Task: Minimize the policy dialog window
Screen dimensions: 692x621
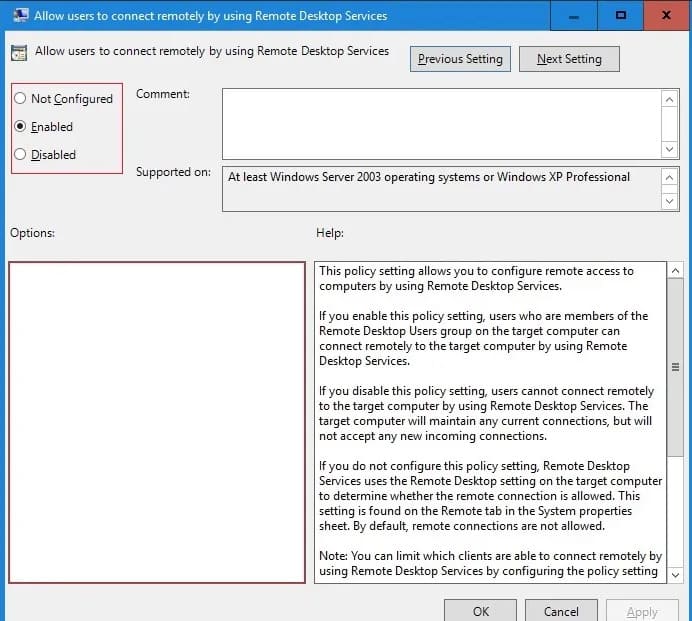Action: click(x=574, y=16)
